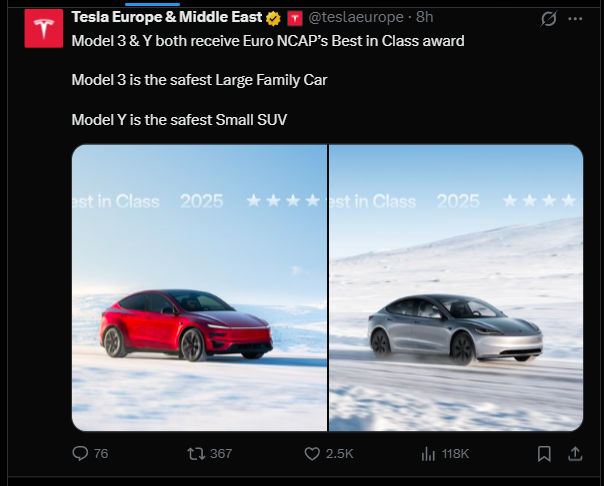Open the silver Model 3 image
The height and width of the screenshot is (486, 604).
coord(456,288)
